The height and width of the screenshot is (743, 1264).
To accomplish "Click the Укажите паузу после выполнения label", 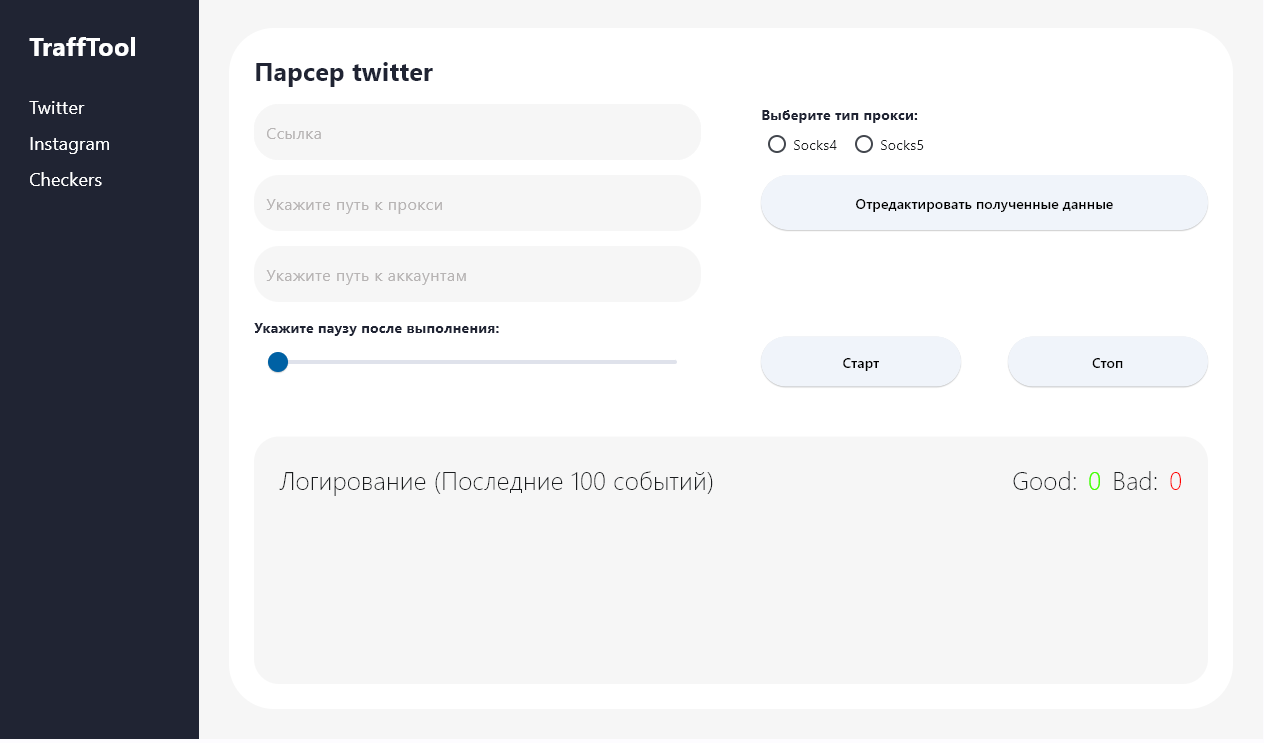I will coord(377,328).
